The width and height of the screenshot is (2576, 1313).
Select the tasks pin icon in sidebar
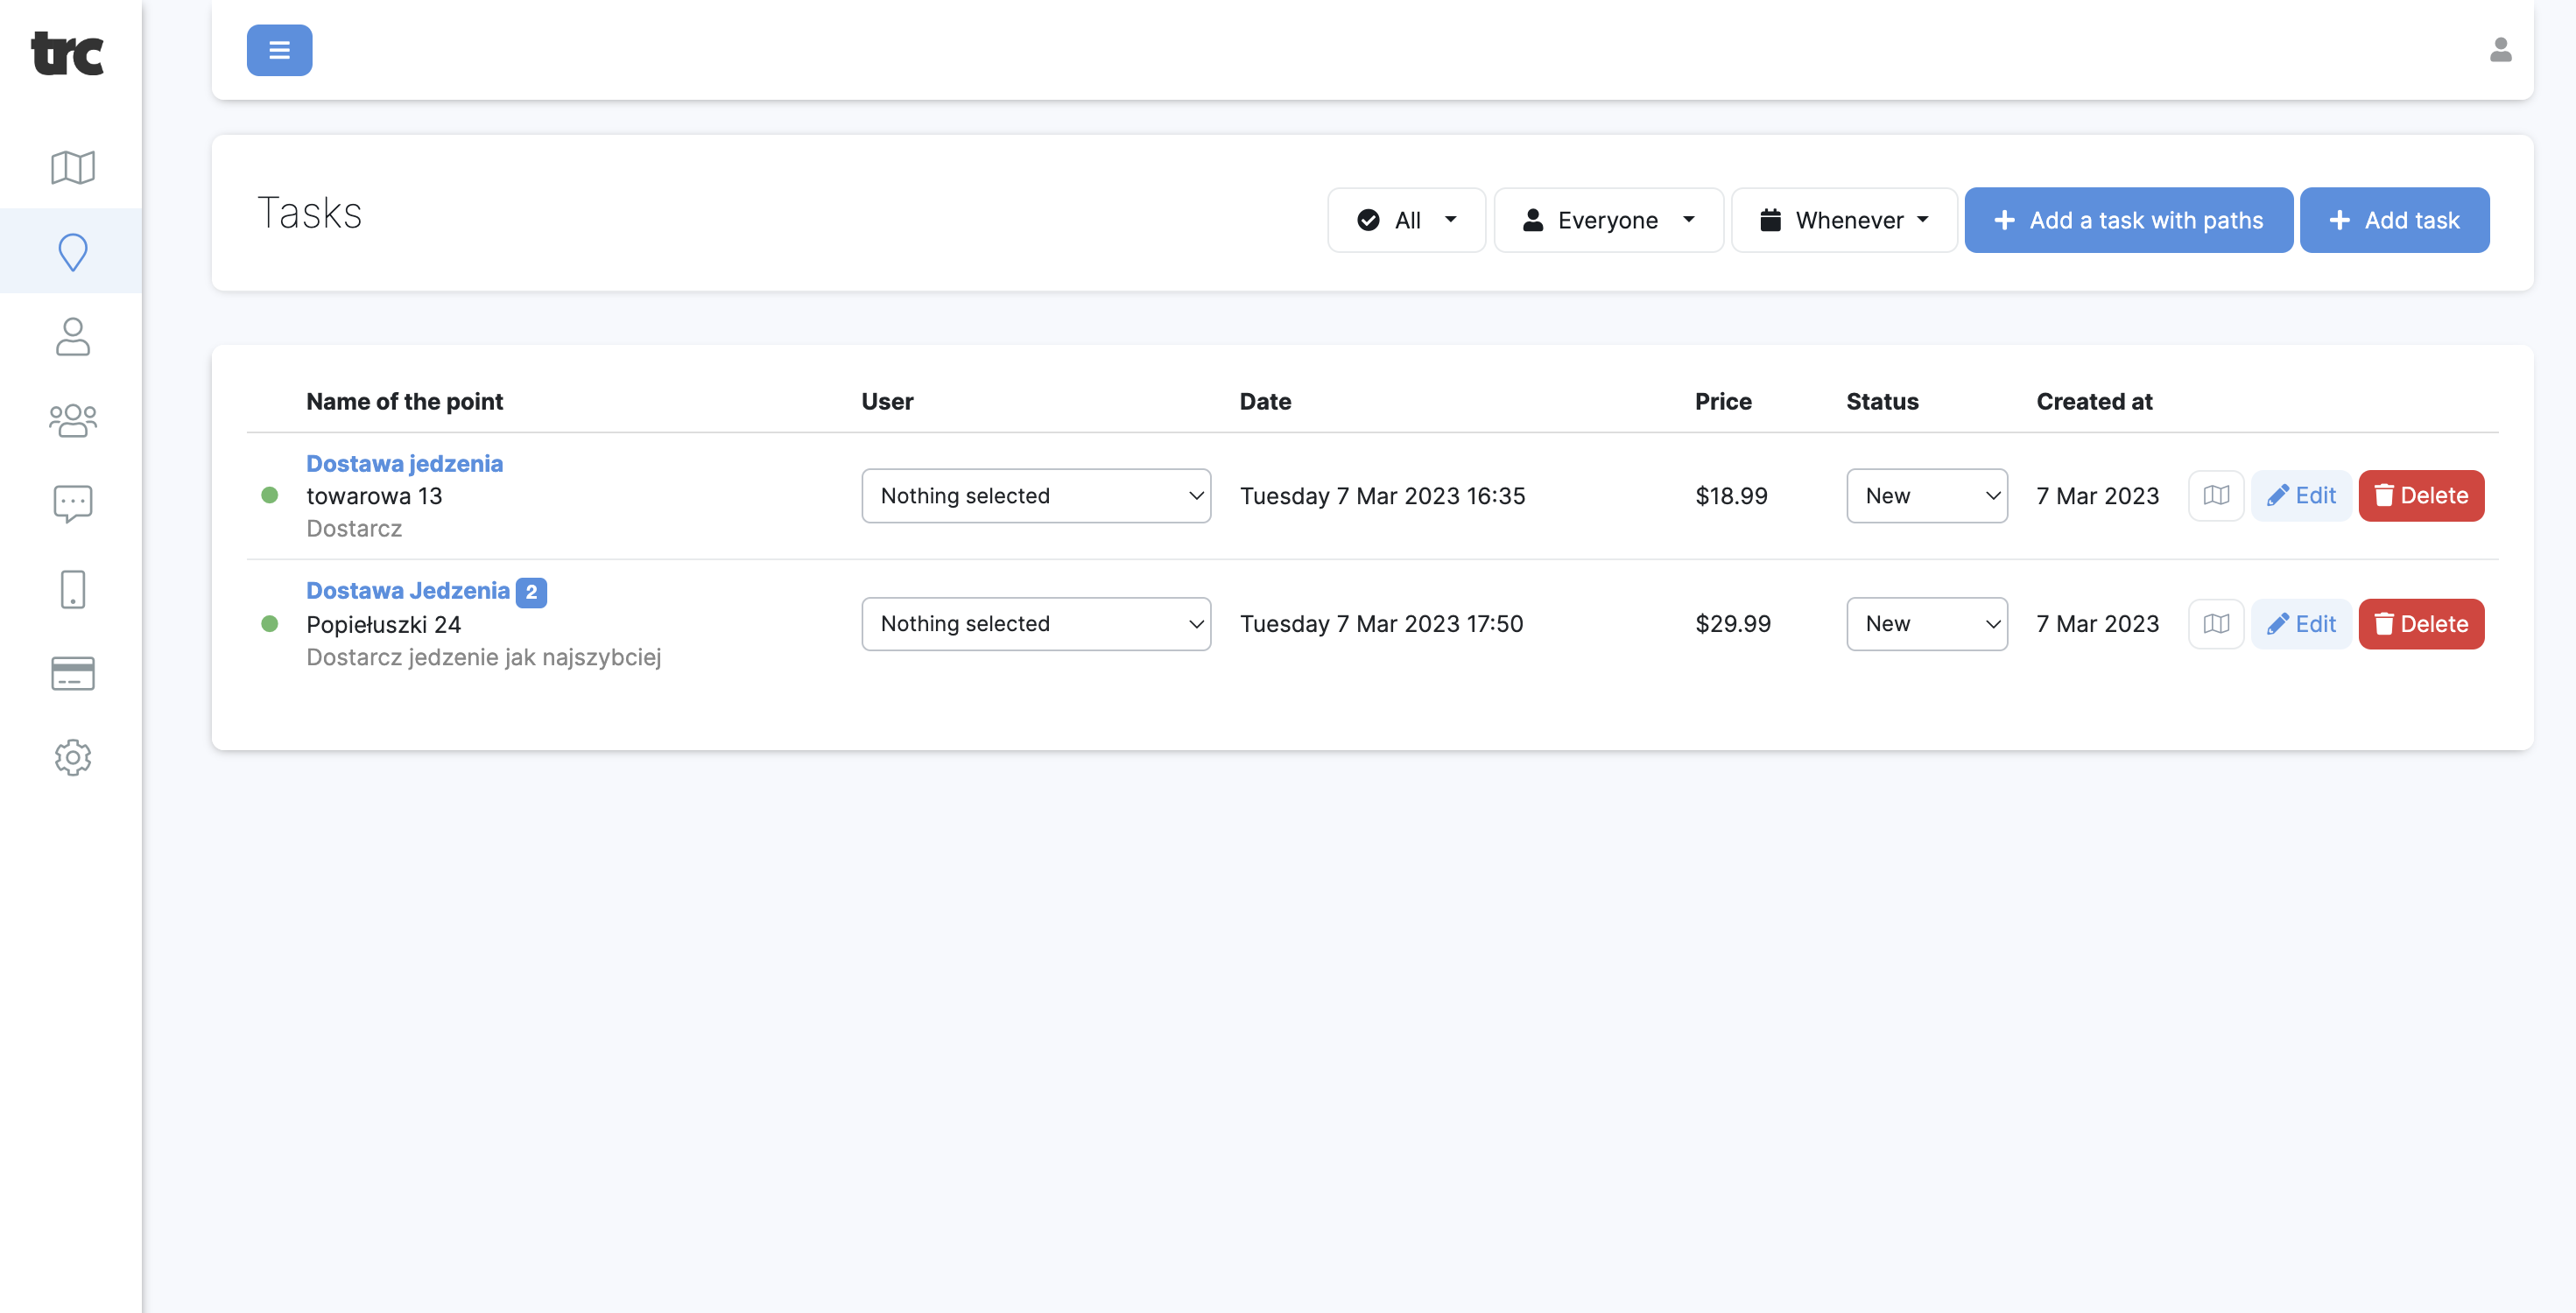tap(72, 252)
